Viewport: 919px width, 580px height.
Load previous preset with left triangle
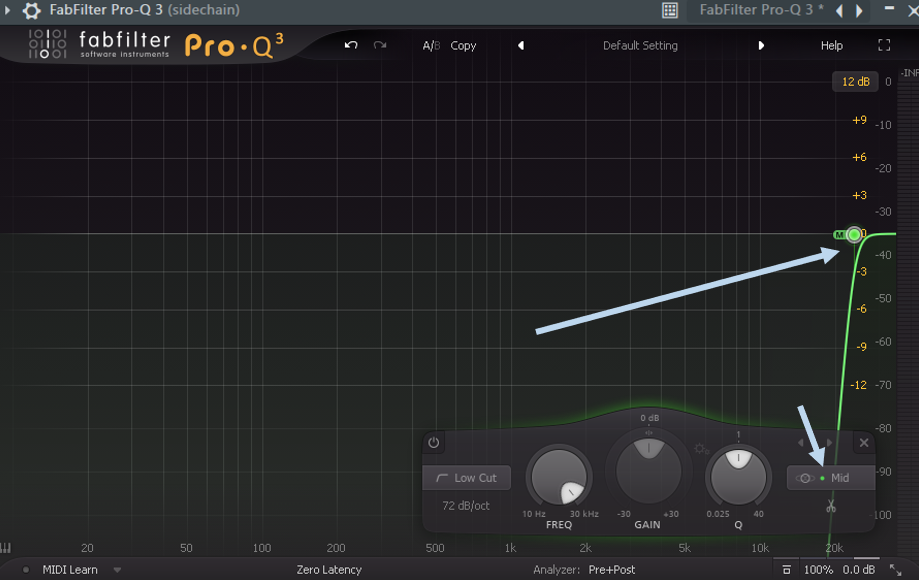[521, 45]
